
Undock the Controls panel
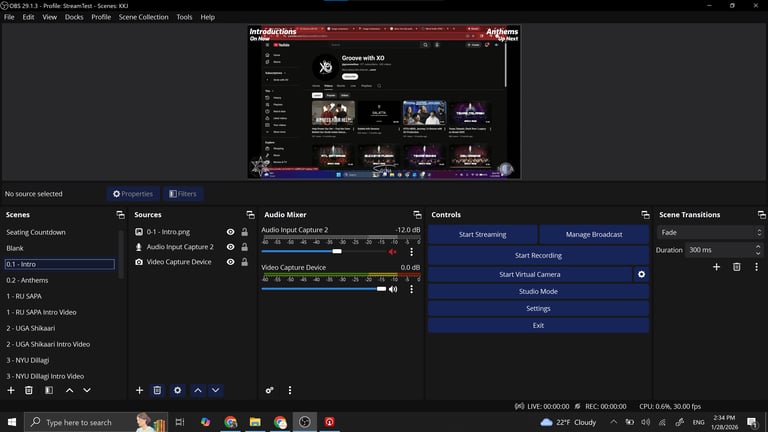(x=646, y=215)
